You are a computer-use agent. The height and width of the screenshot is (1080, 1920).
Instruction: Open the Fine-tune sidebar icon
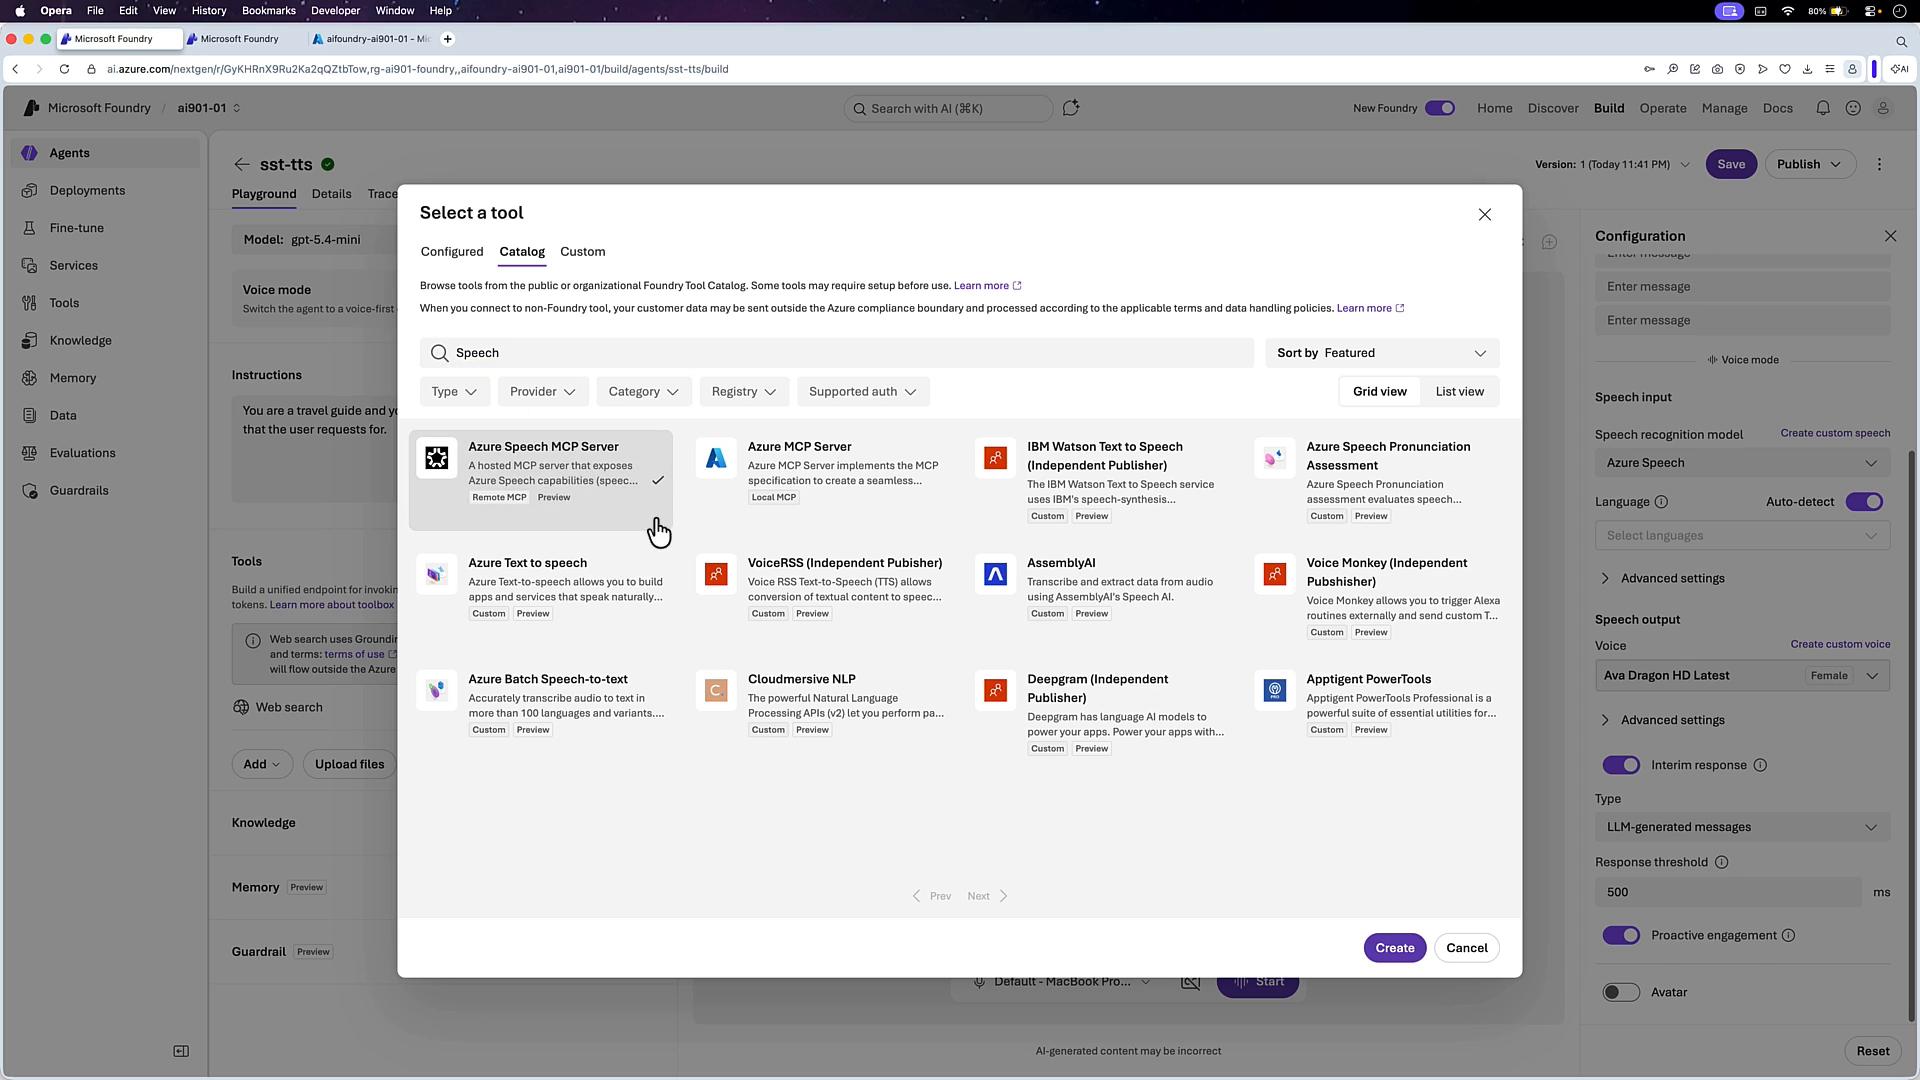[30, 228]
